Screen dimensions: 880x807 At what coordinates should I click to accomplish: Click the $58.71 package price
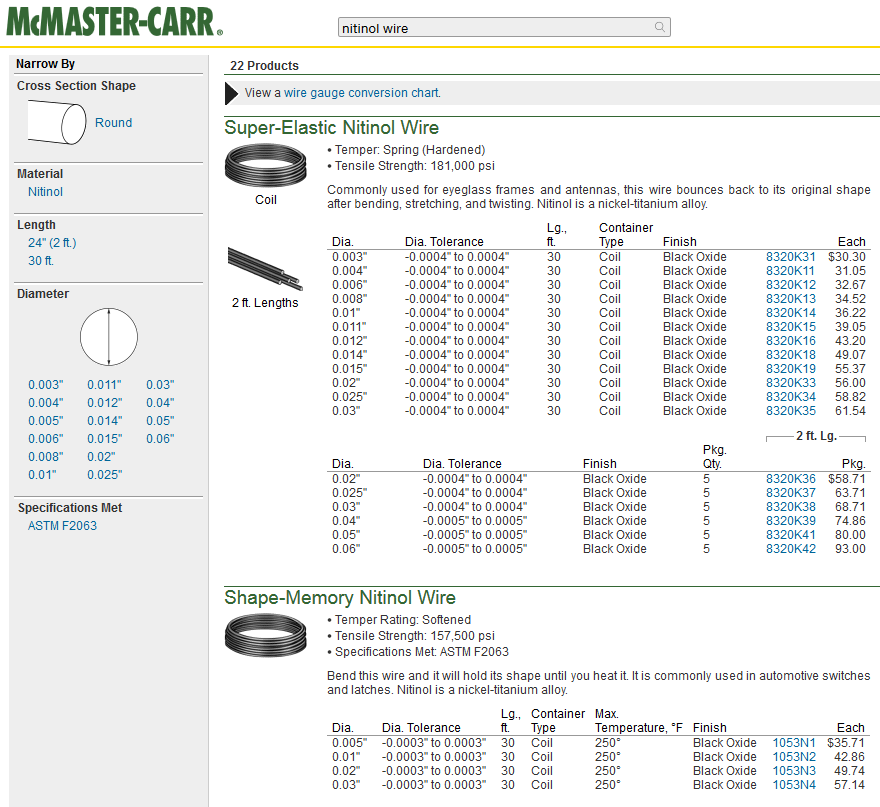point(846,479)
